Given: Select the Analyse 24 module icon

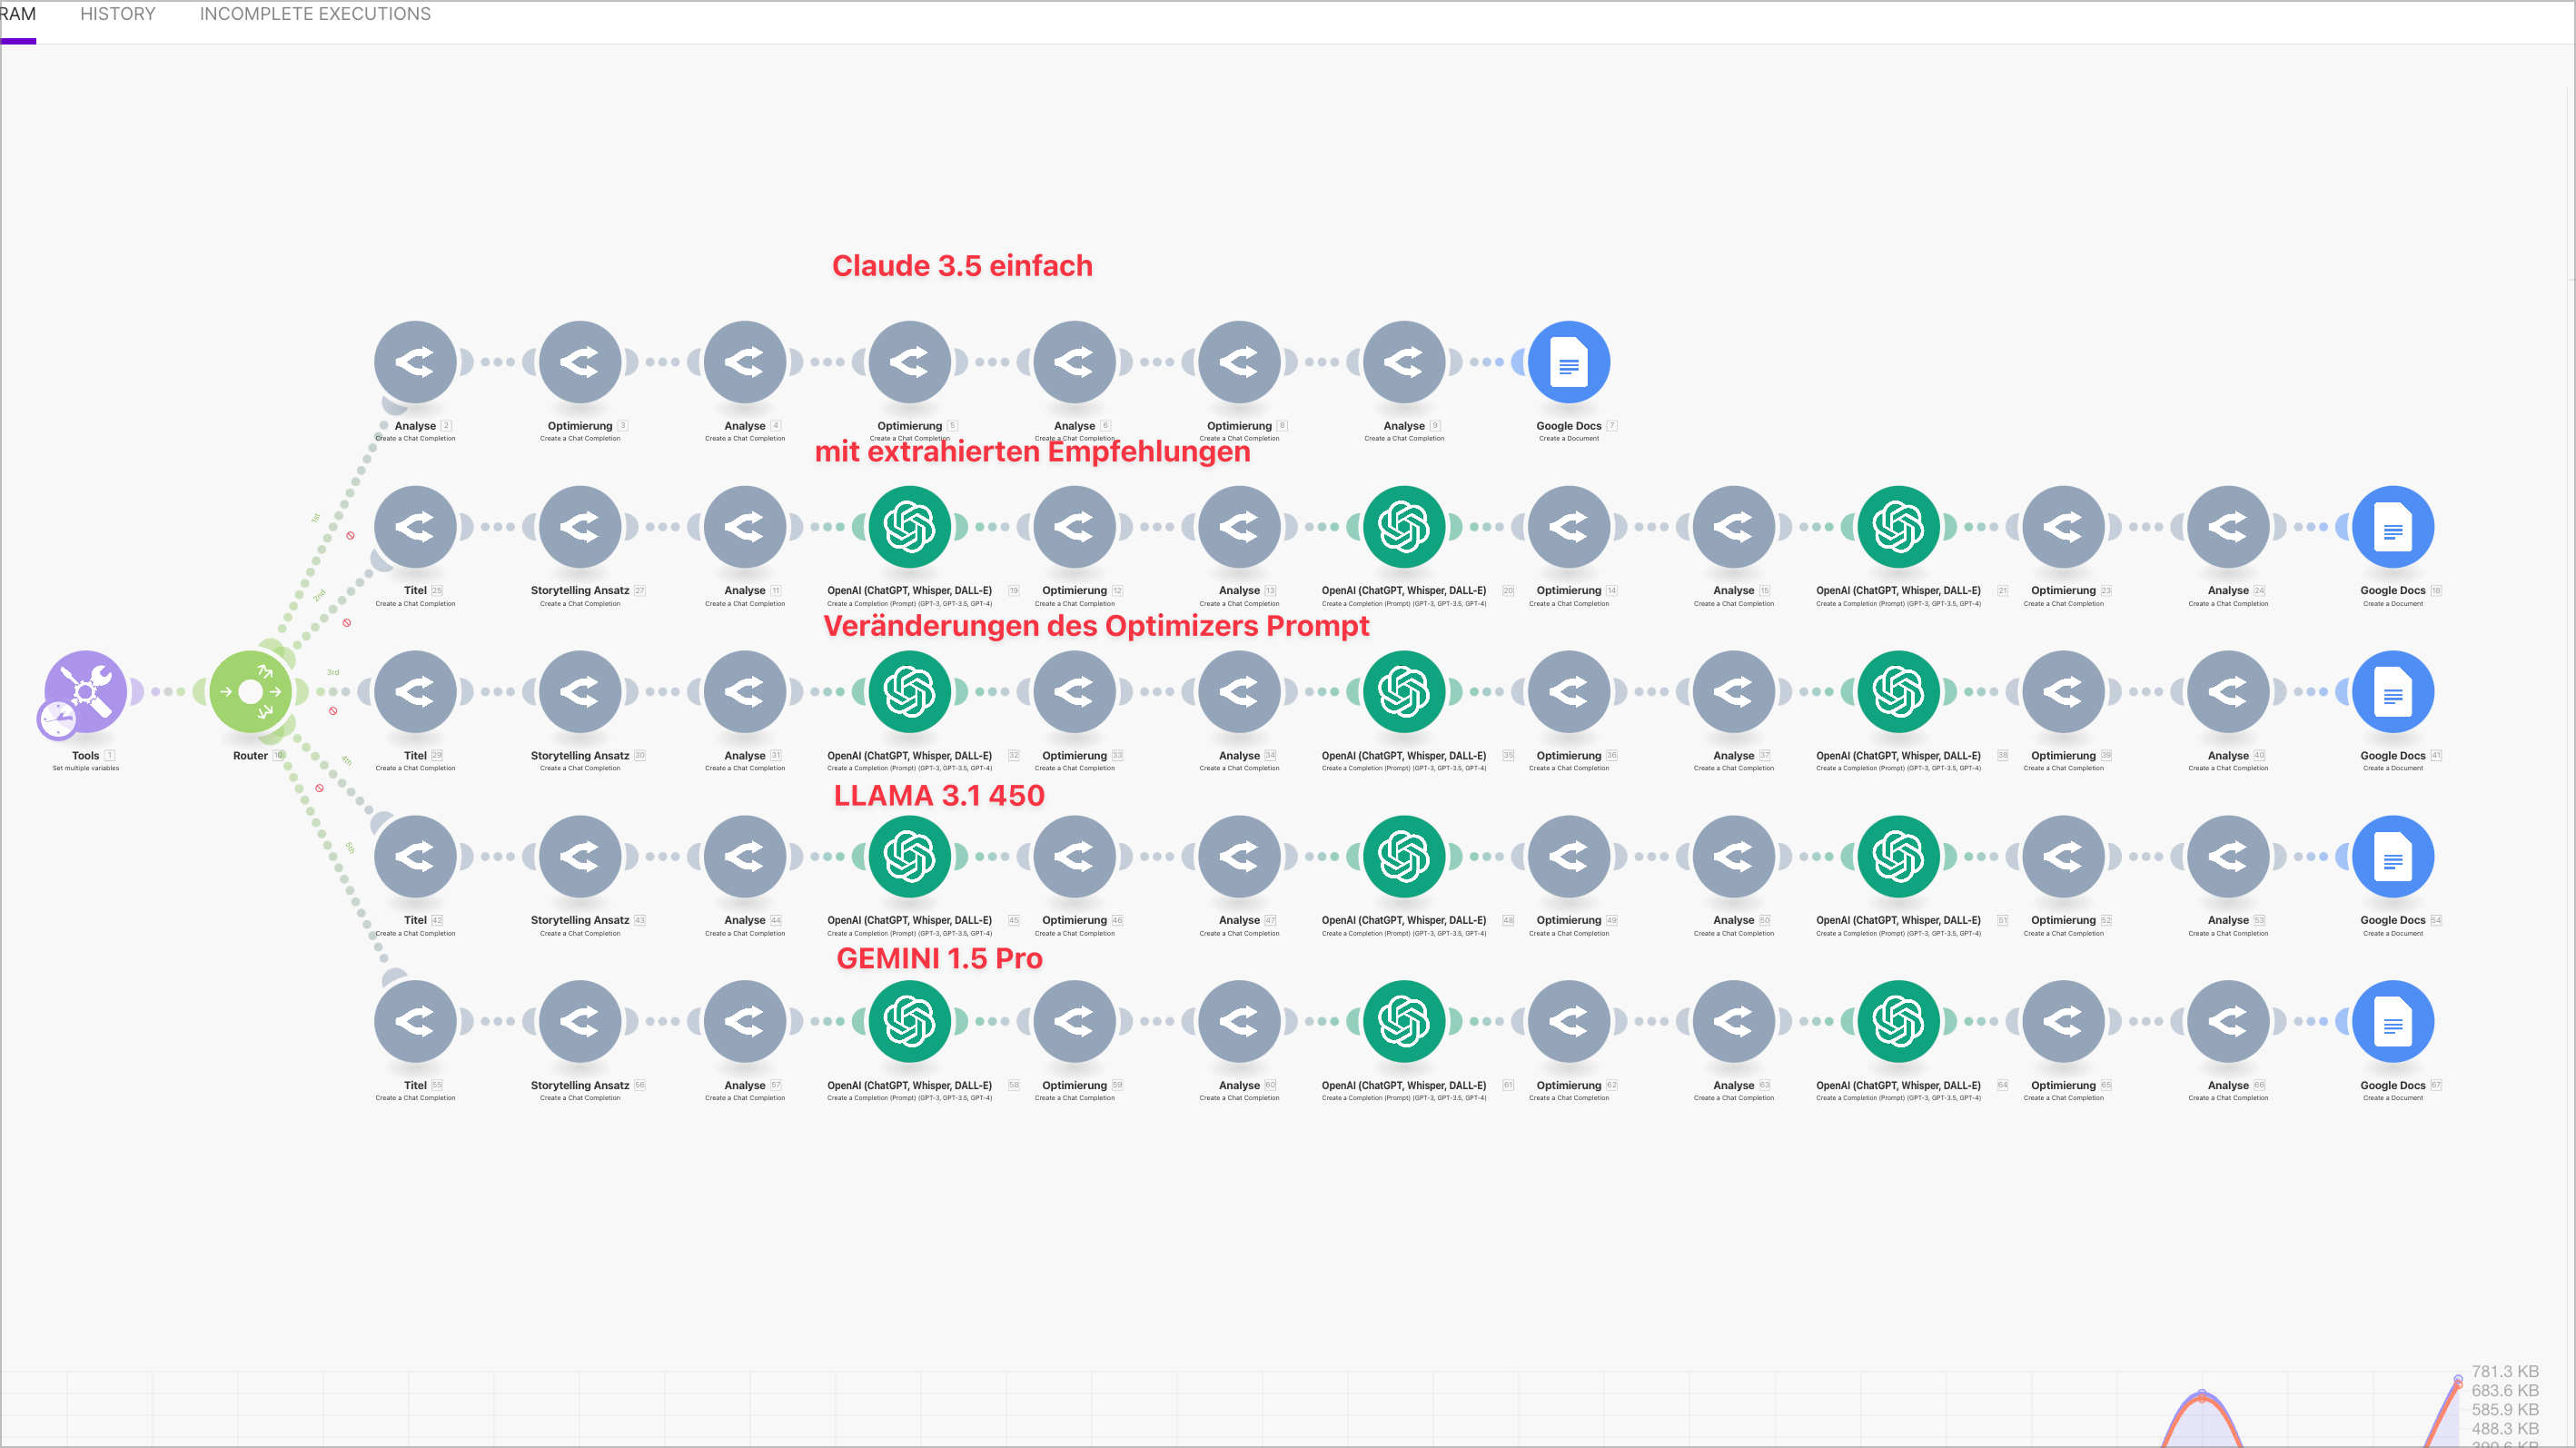Looking at the screenshot, I should [2229, 527].
